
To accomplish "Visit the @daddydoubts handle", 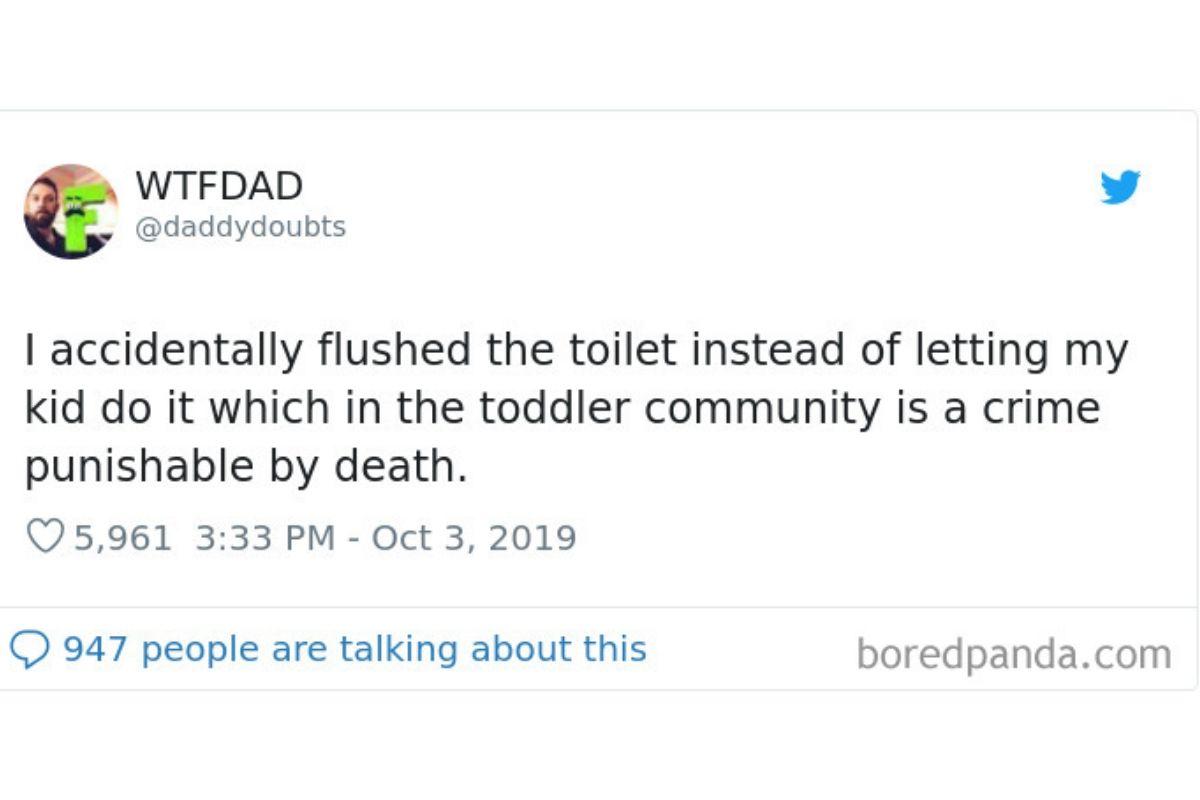I will click(240, 228).
